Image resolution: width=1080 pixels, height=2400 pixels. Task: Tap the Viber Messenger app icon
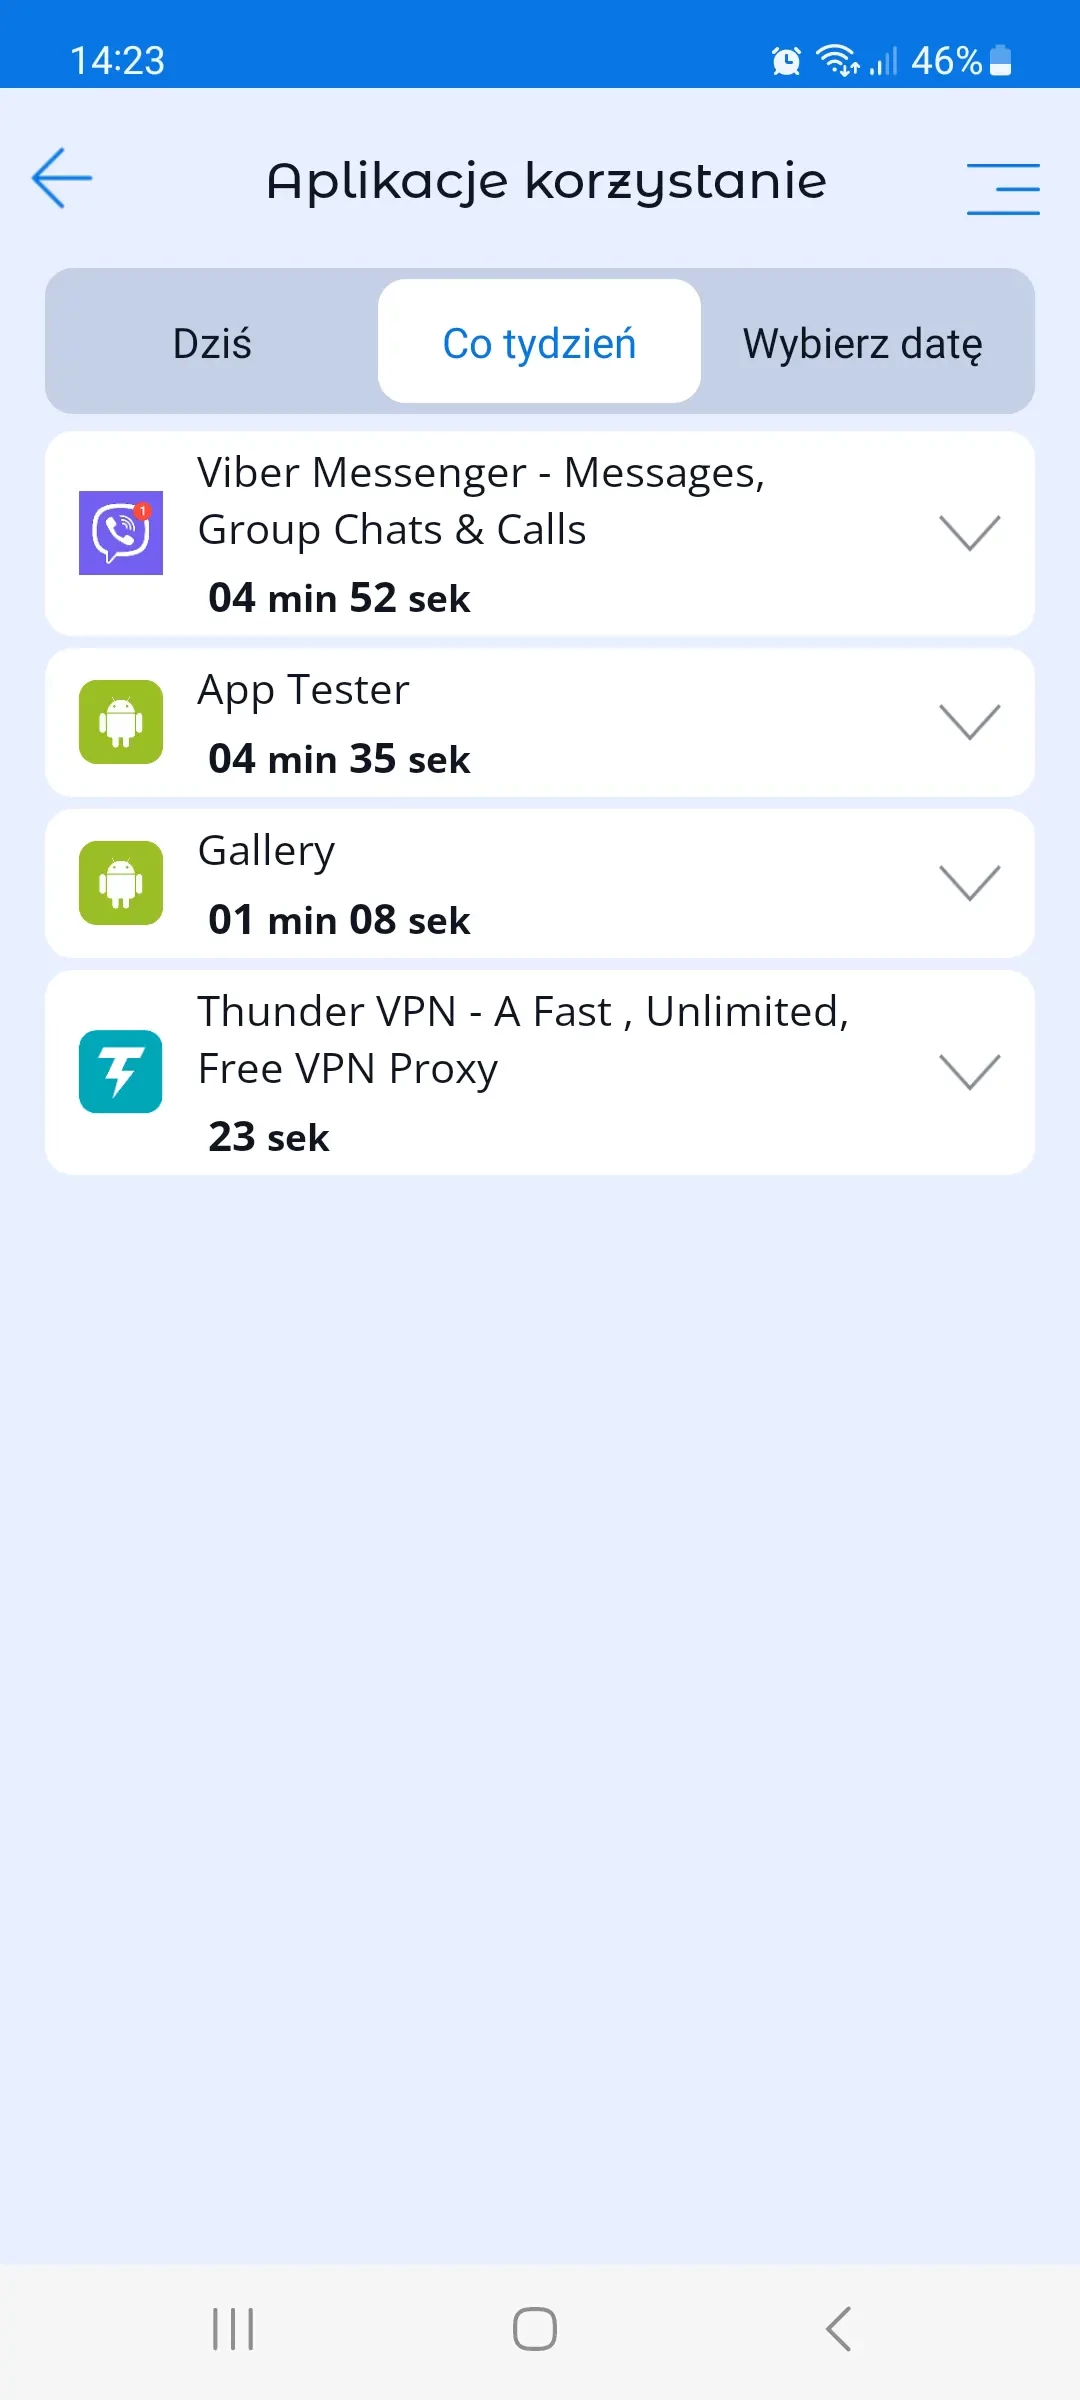click(x=121, y=533)
